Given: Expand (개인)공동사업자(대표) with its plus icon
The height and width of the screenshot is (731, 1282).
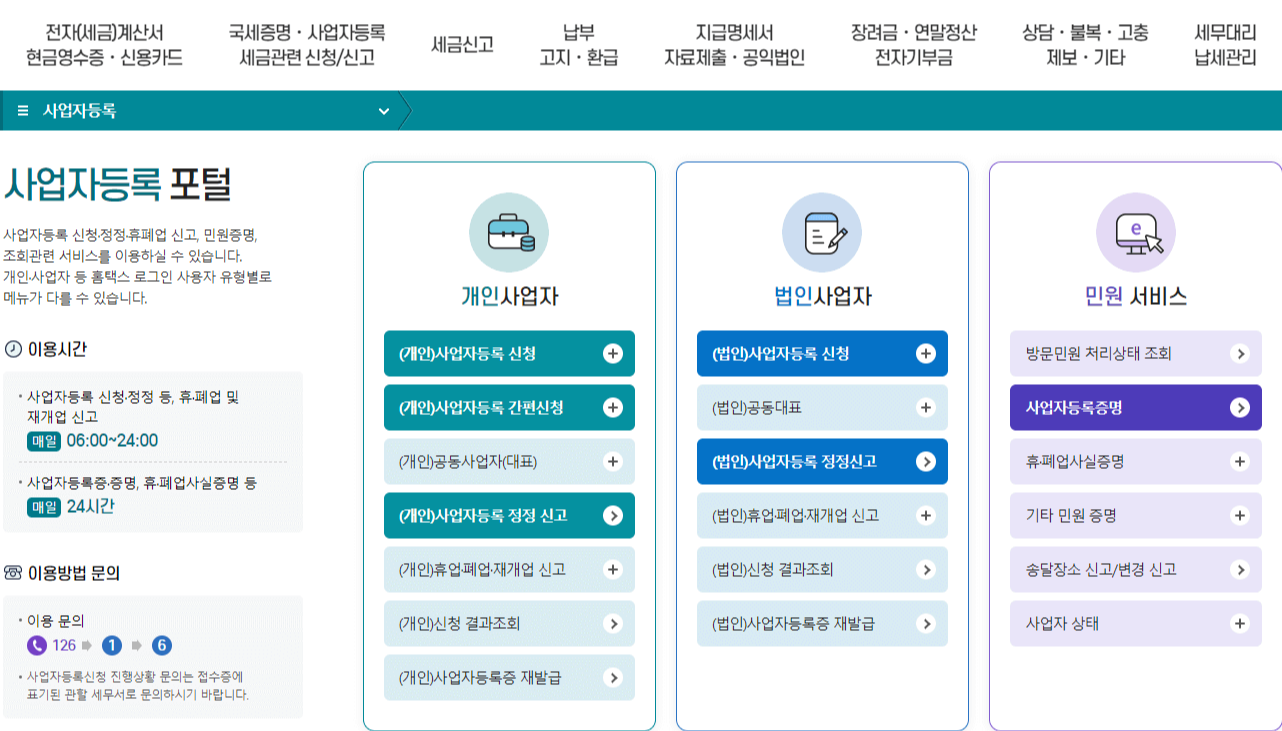Looking at the screenshot, I should (x=613, y=462).
